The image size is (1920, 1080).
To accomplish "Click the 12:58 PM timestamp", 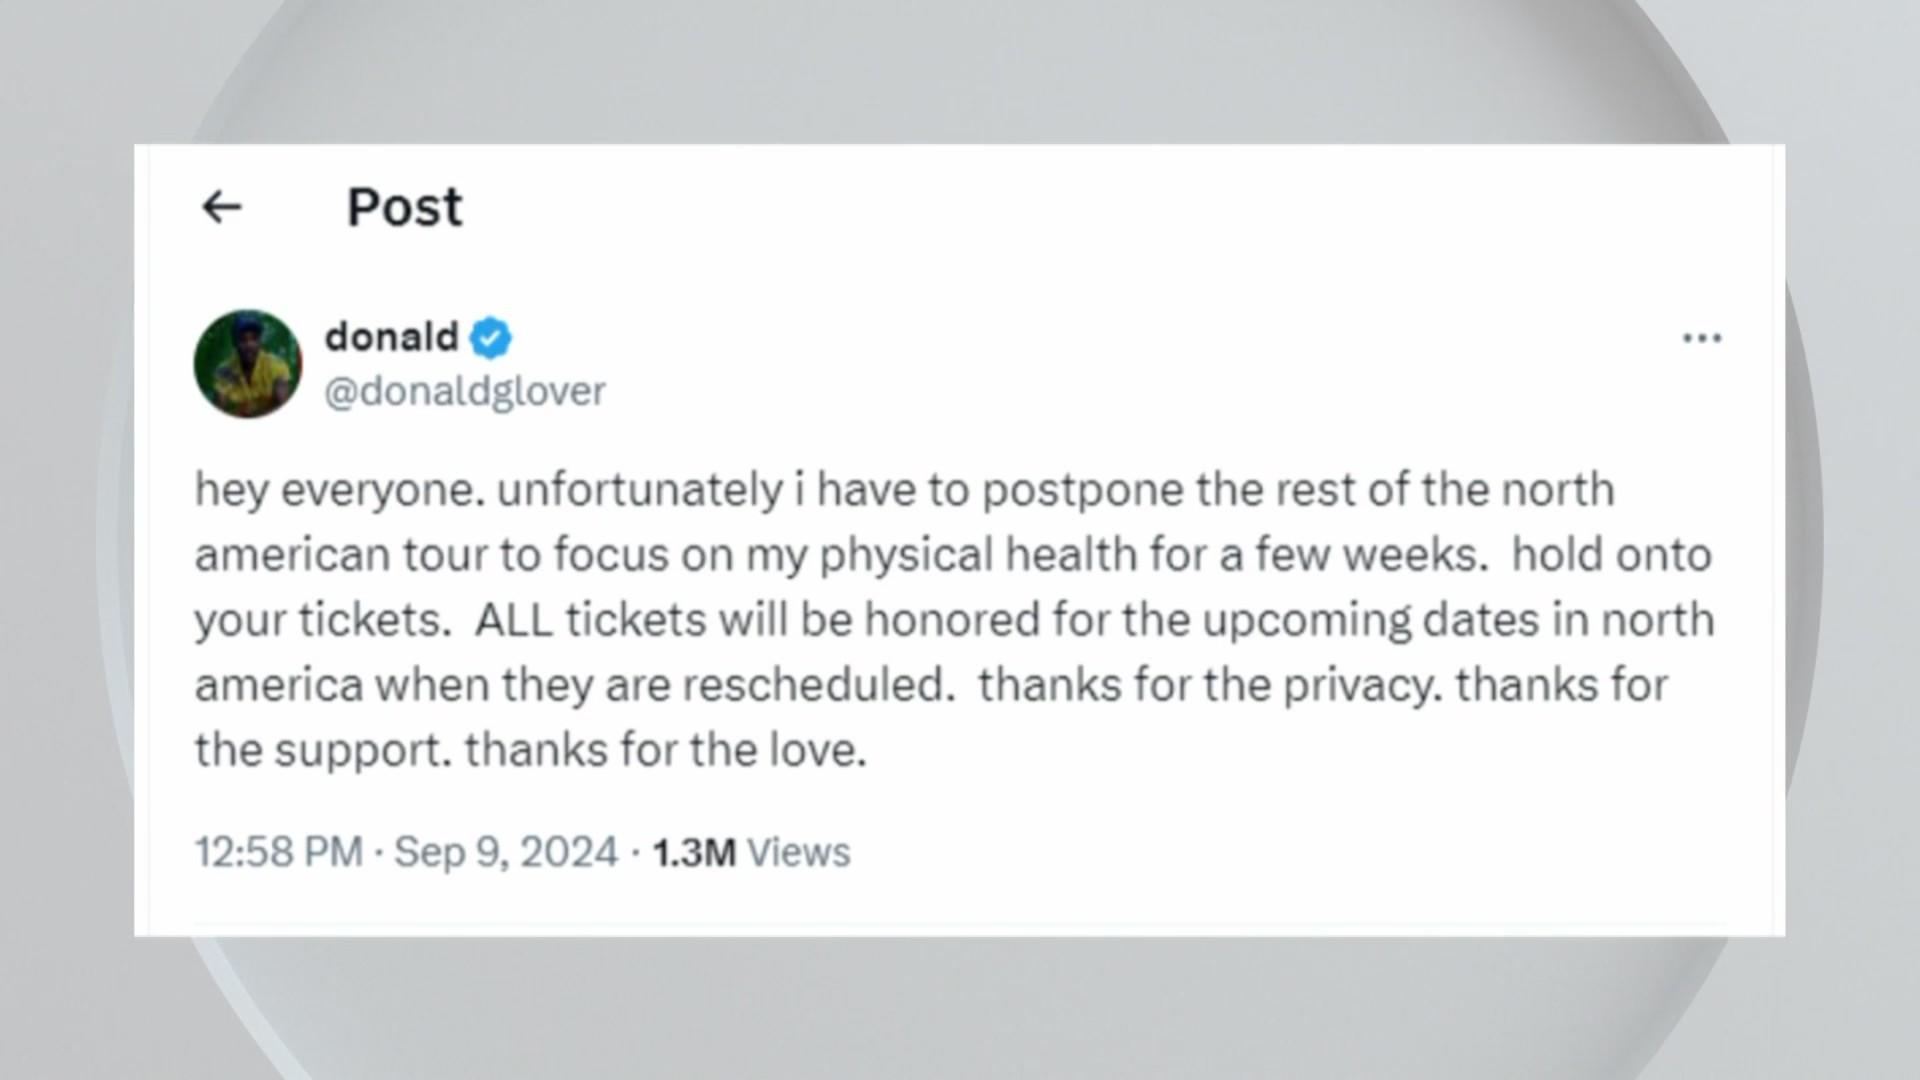I will pyautogui.click(x=278, y=852).
